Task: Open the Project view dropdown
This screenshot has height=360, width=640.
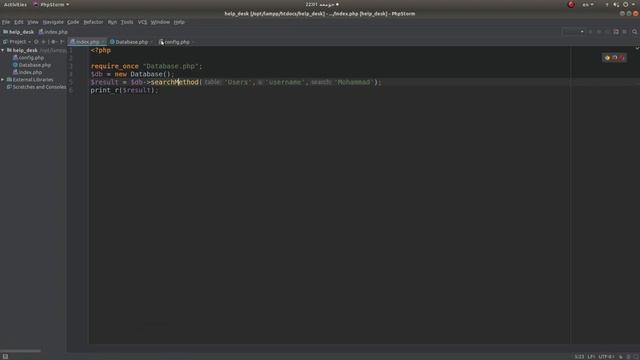Action: [17, 42]
